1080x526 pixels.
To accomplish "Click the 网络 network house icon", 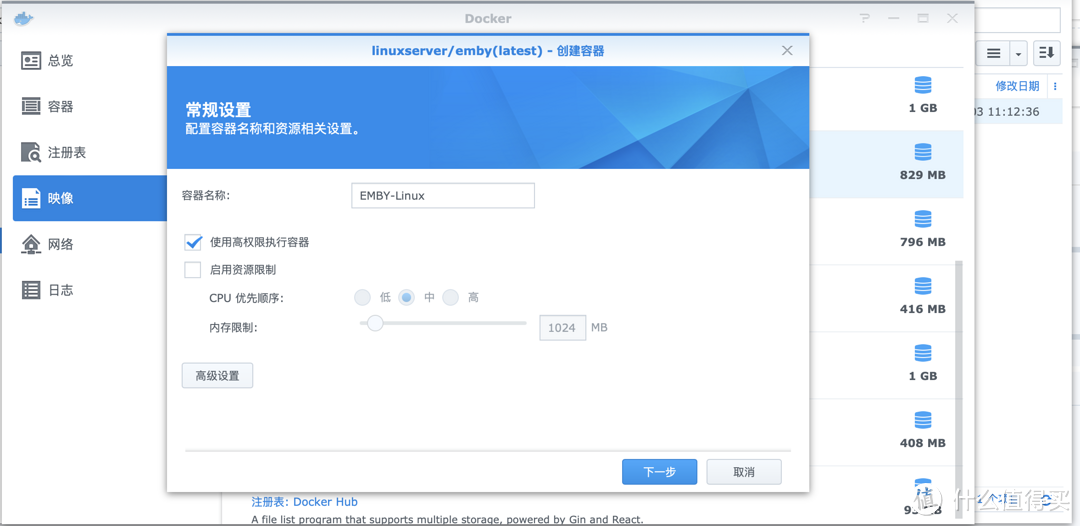I will pos(31,244).
